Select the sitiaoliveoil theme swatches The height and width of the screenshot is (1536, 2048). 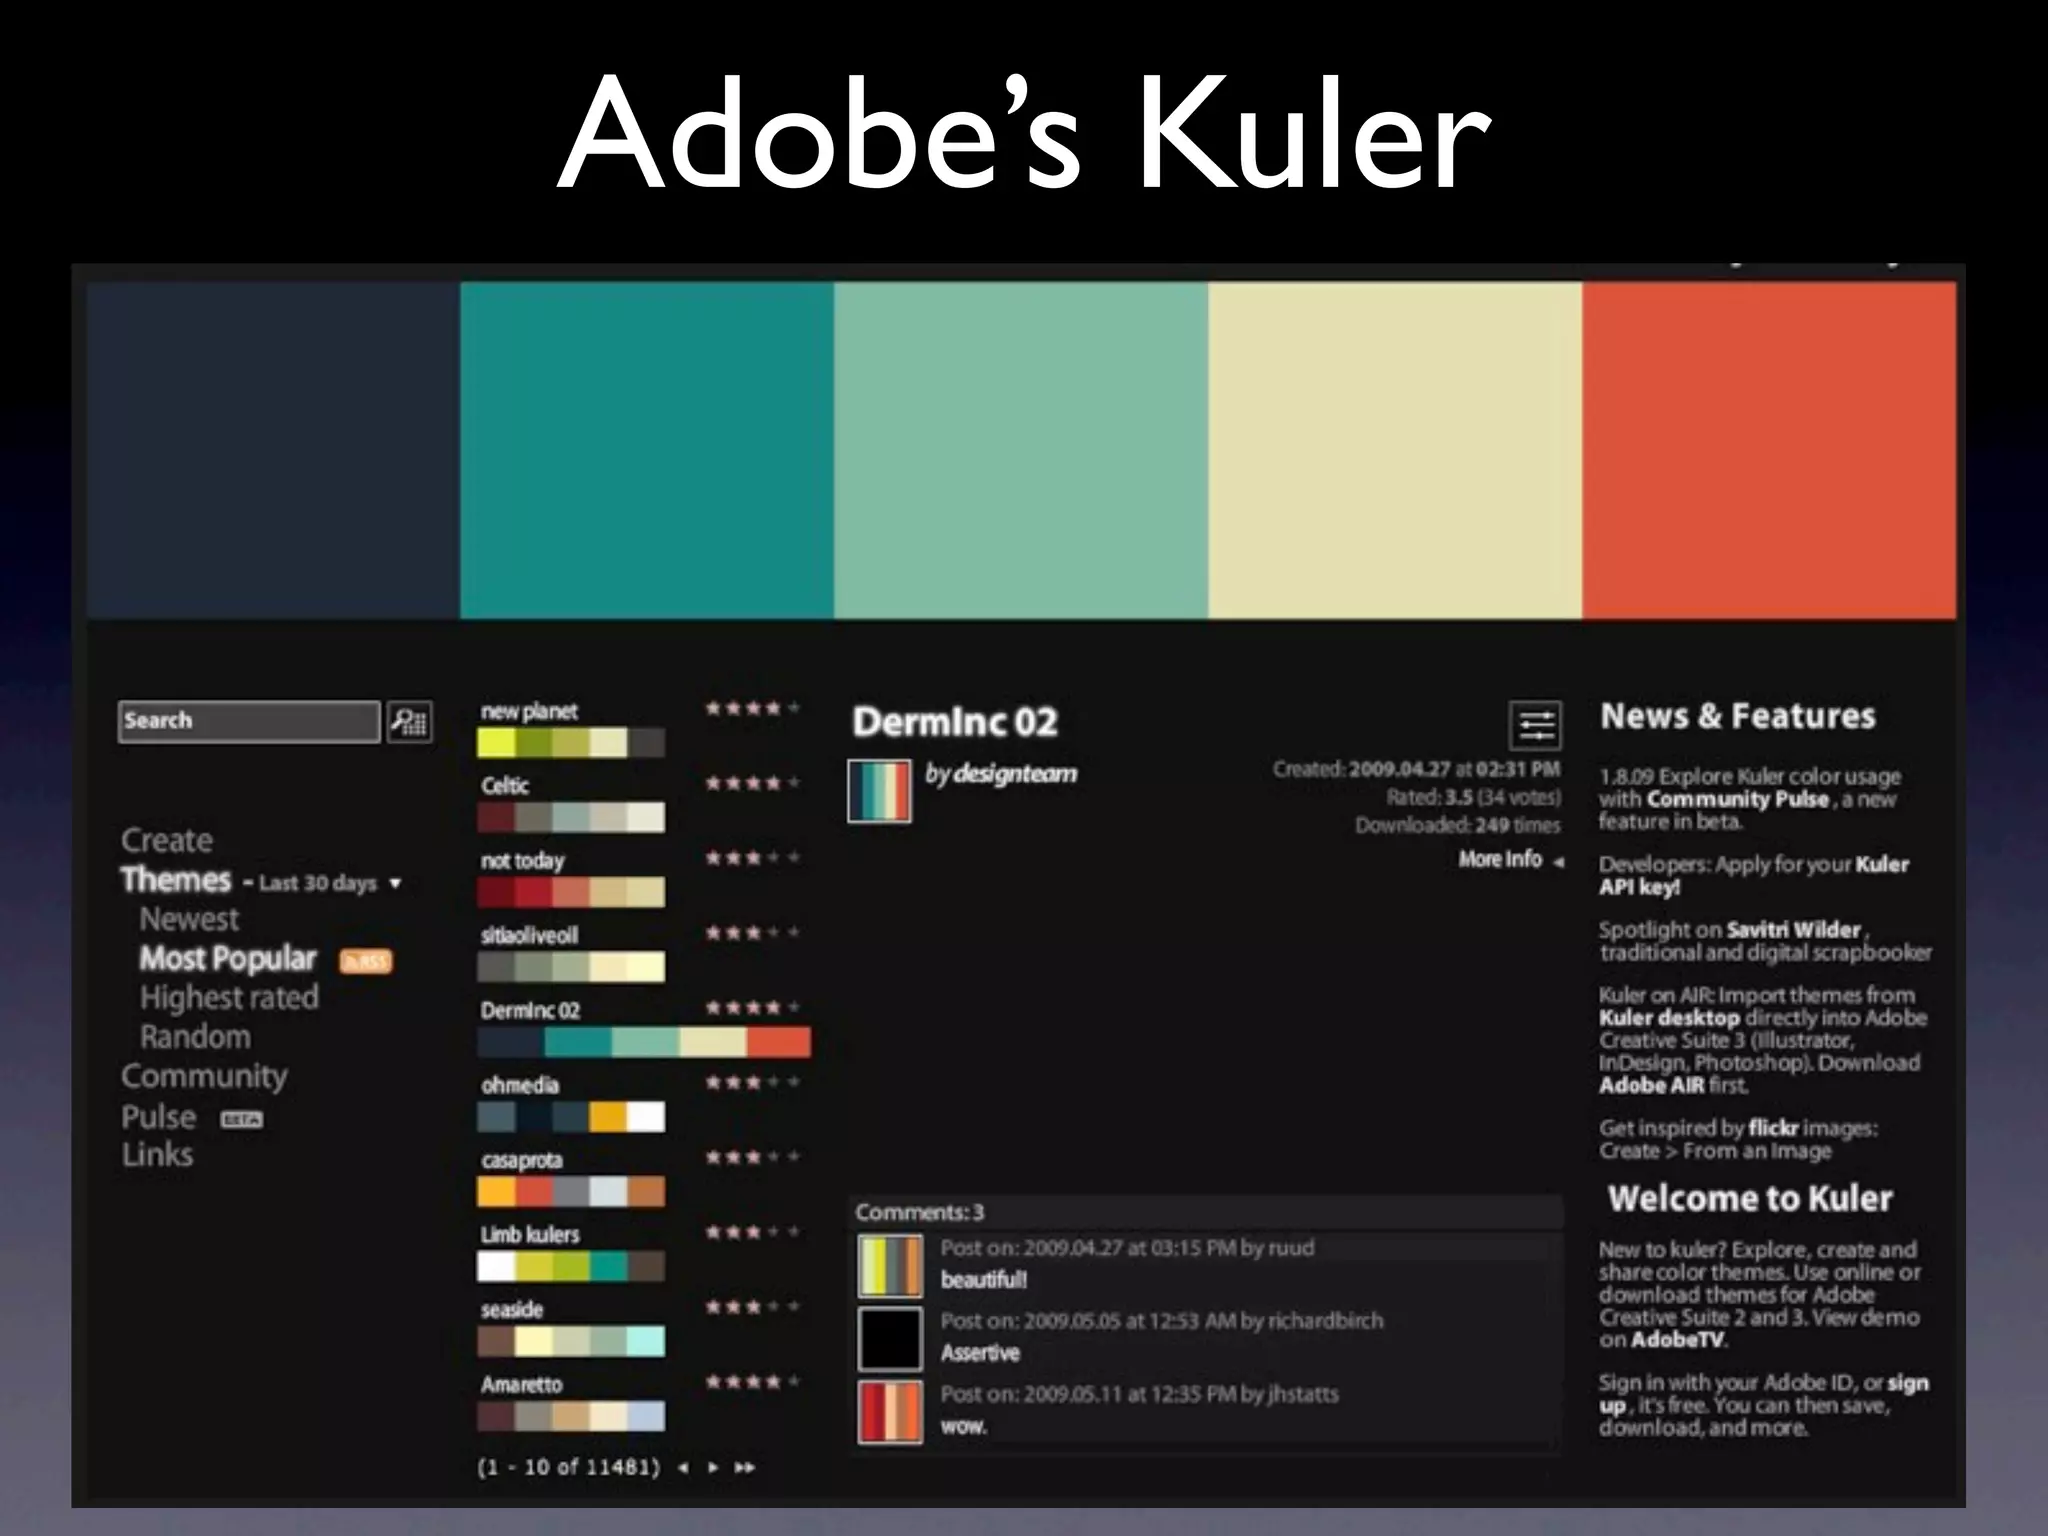(x=571, y=967)
